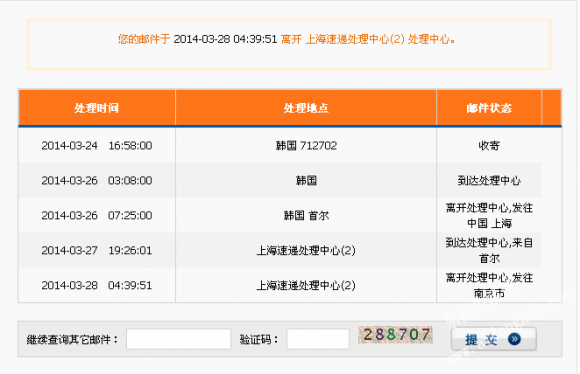The width and height of the screenshot is (580, 374).
Task: Click the 处理时间 column header
Action: [x=97, y=108]
